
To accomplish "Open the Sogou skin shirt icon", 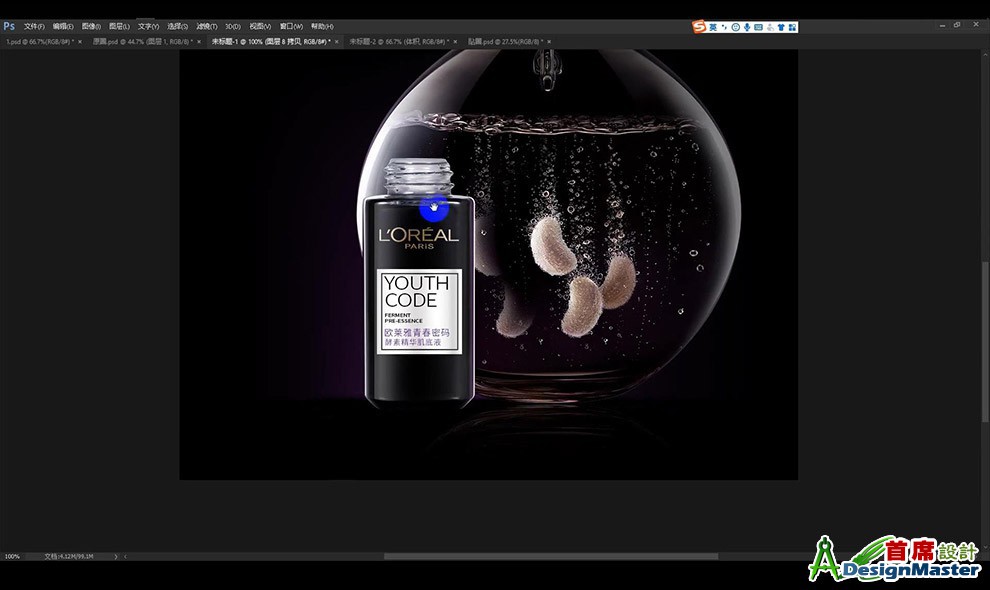I will (x=781, y=27).
